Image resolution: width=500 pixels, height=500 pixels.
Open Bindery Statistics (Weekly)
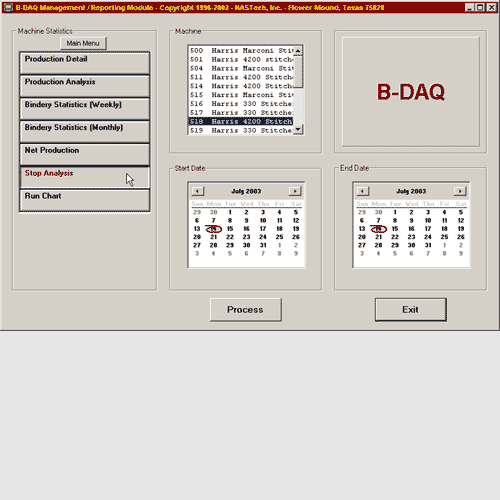tap(85, 109)
